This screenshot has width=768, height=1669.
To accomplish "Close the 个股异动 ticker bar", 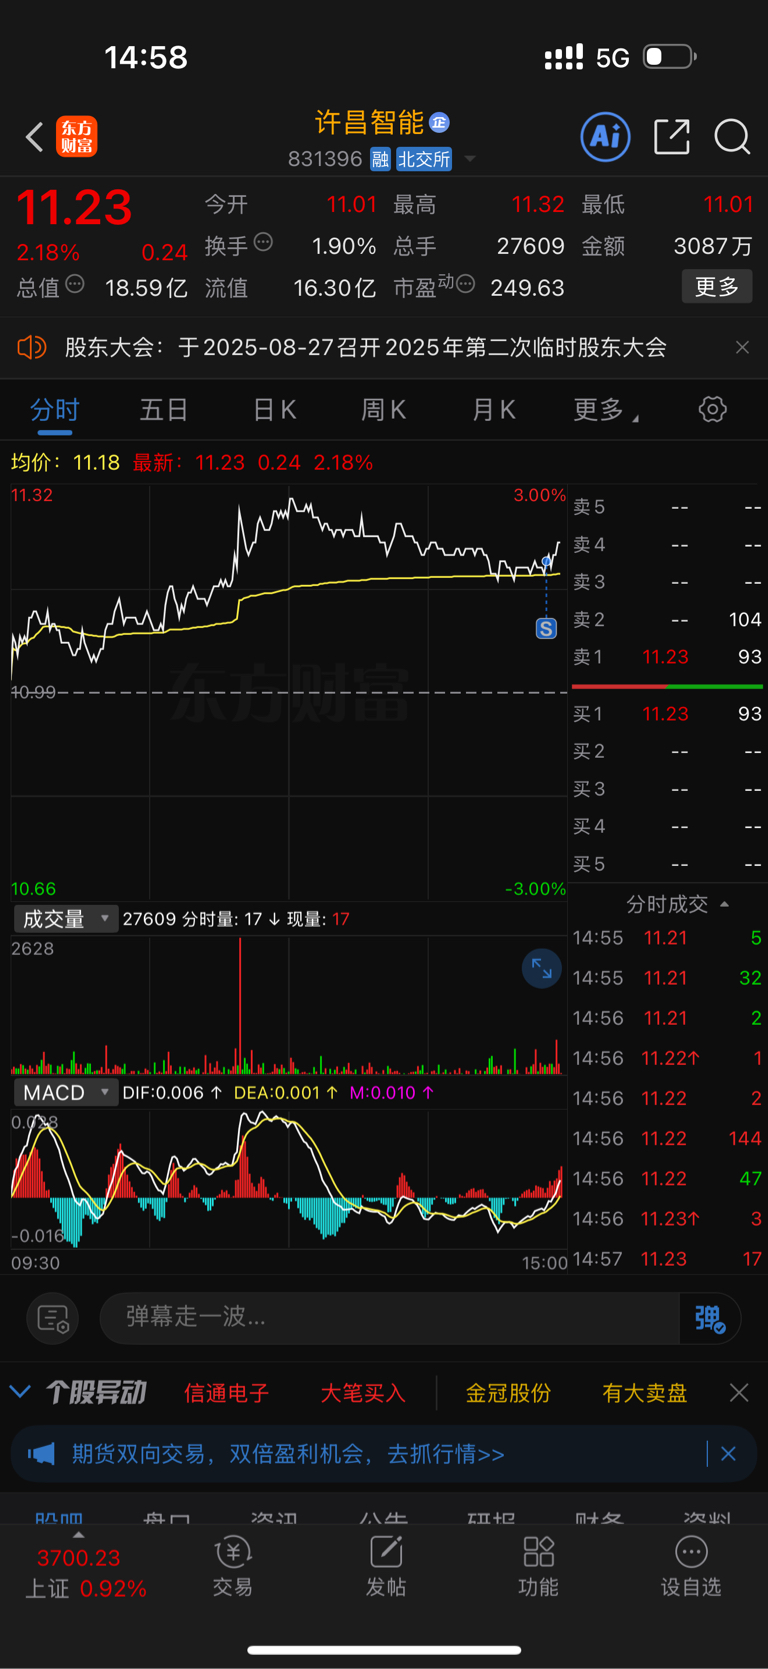I will pos(739,1392).
